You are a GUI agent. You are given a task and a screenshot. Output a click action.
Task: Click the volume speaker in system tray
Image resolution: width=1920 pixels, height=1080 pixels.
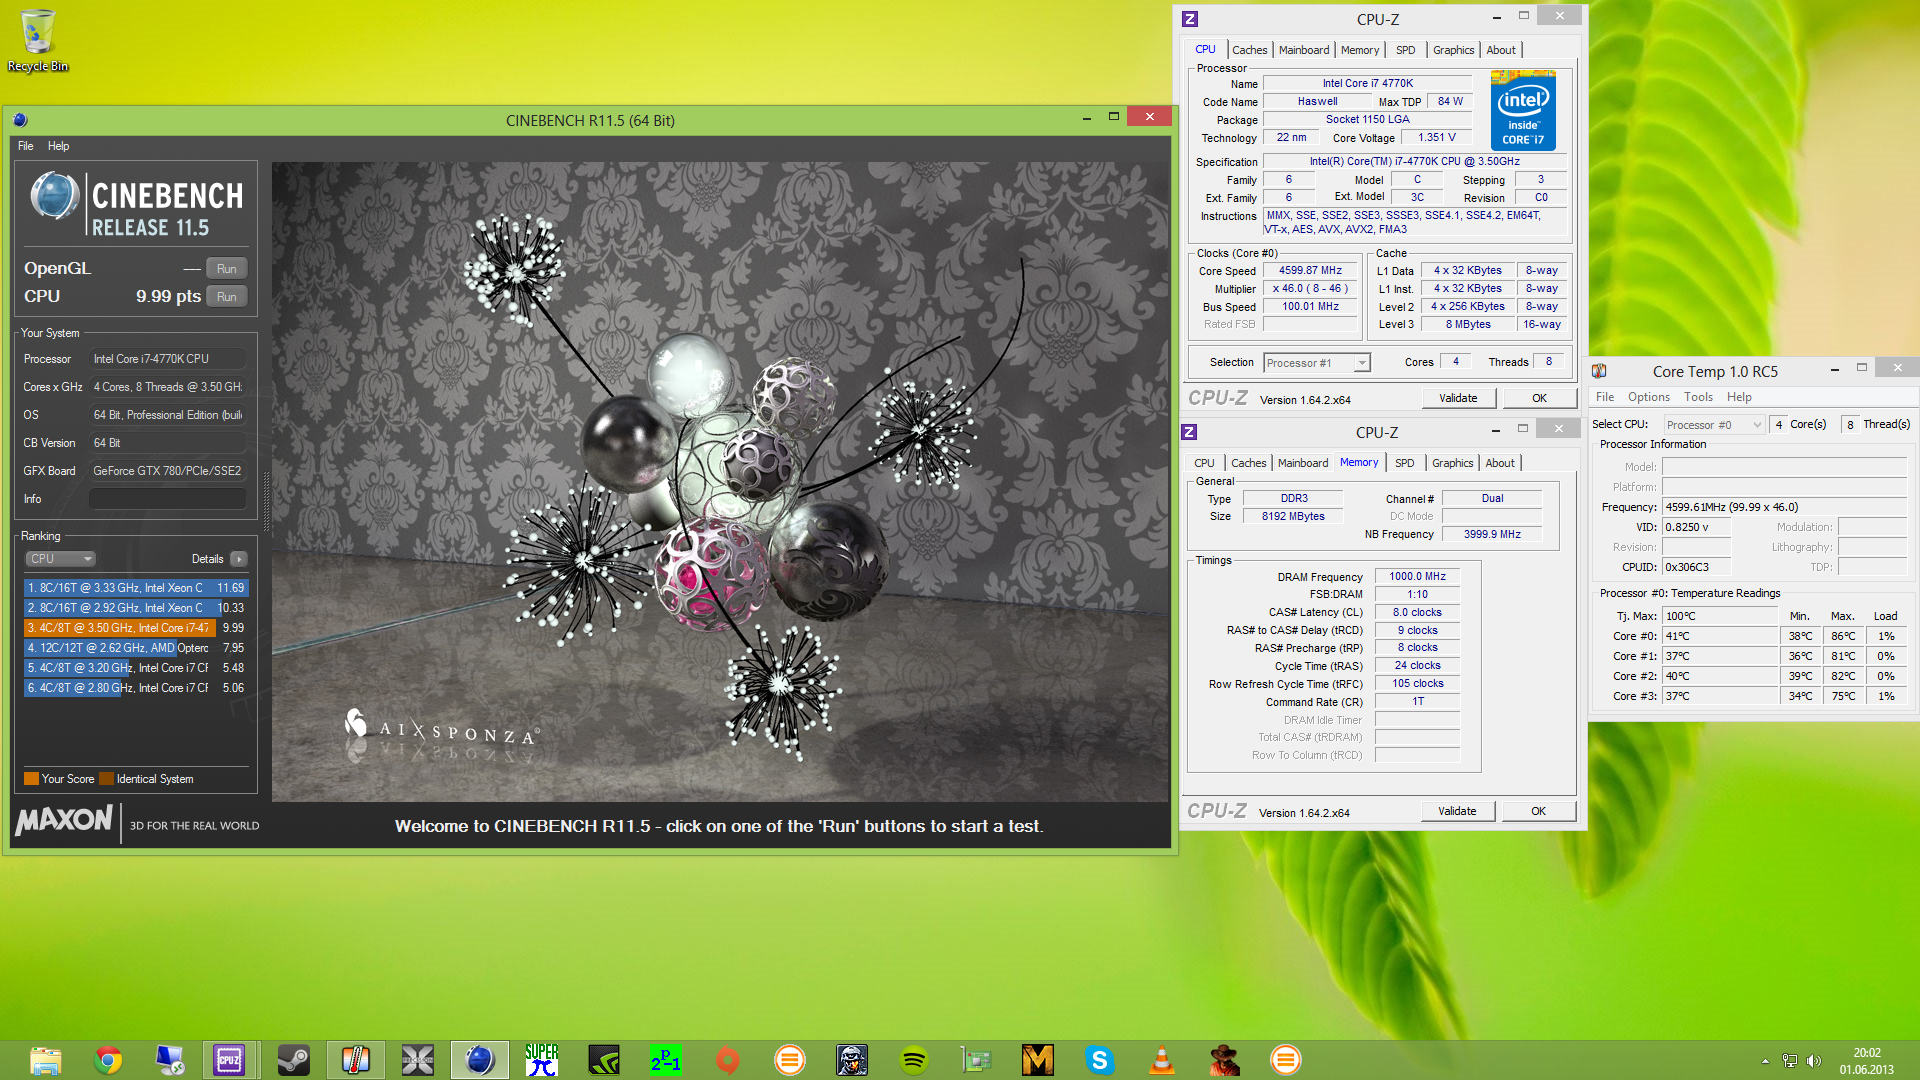(x=1814, y=1061)
